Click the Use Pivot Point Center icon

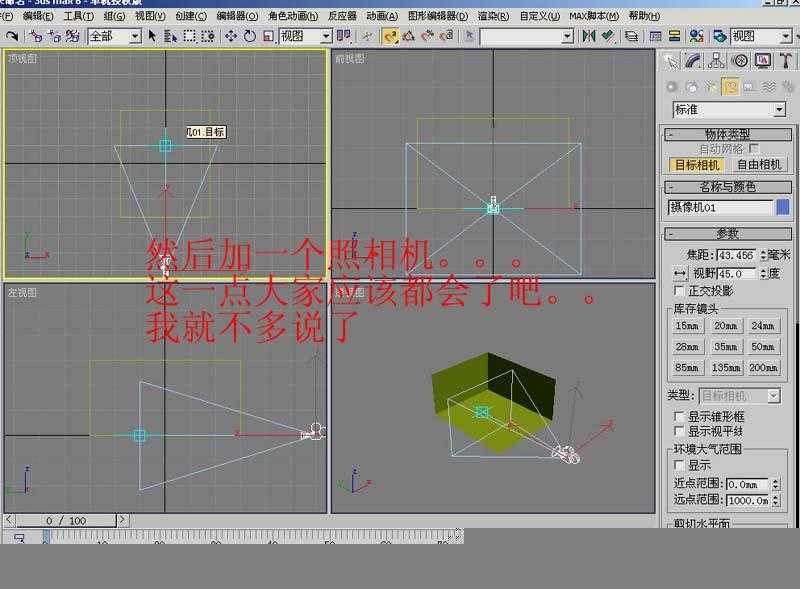coord(344,36)
